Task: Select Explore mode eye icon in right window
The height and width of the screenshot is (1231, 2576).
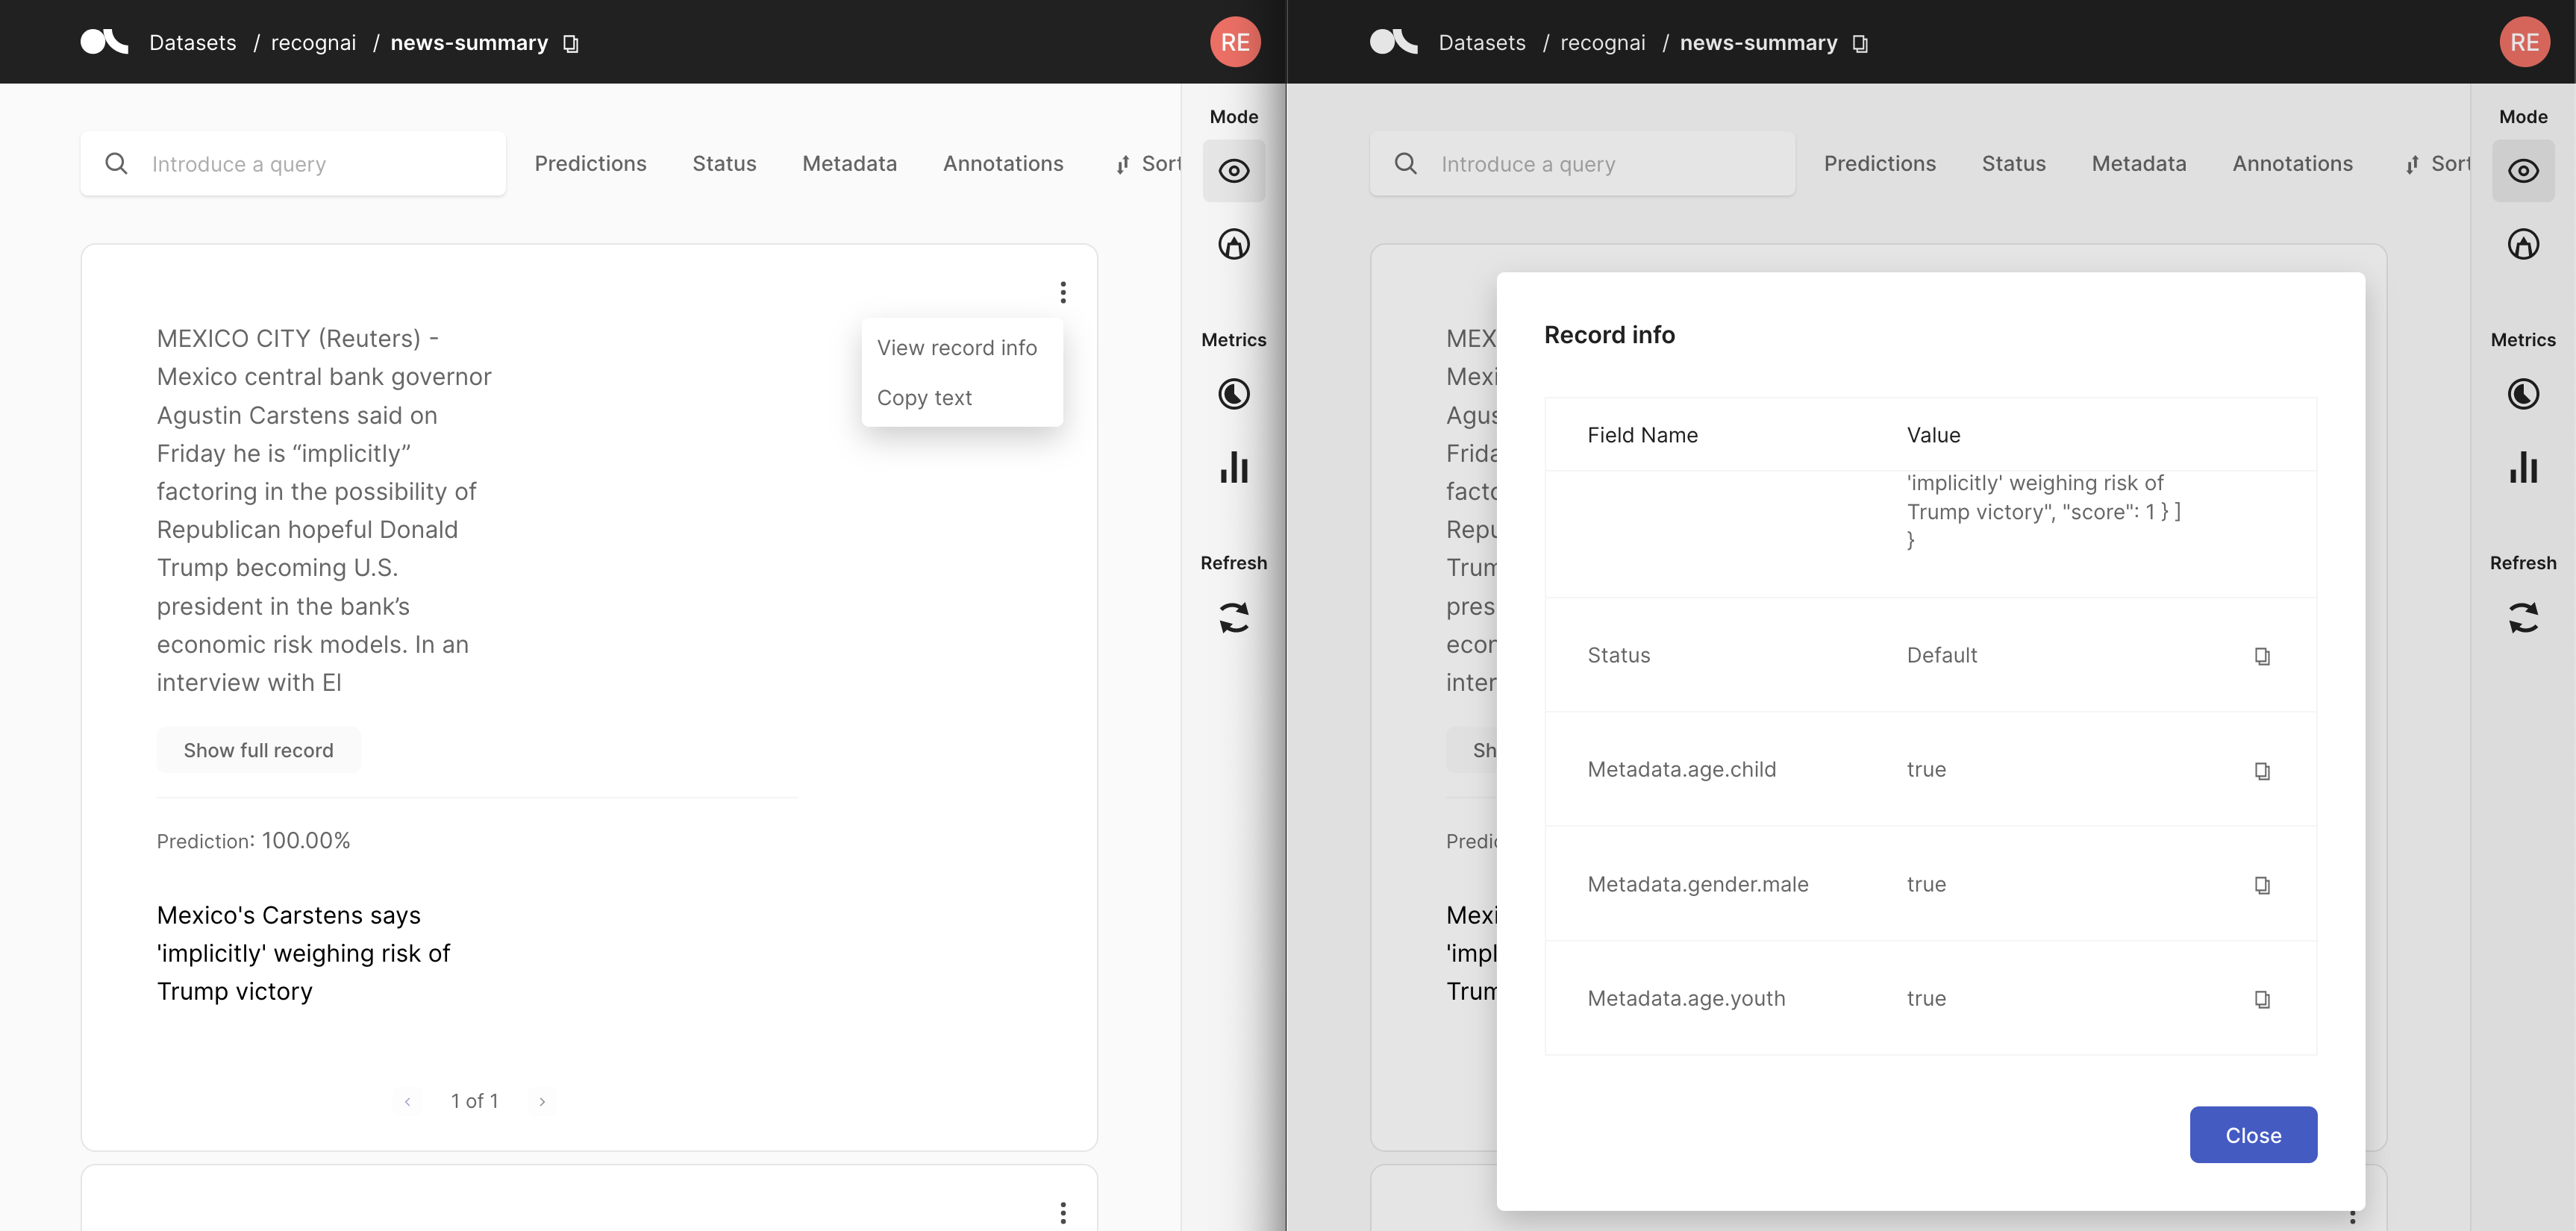Action: (x=2523, y=171)
